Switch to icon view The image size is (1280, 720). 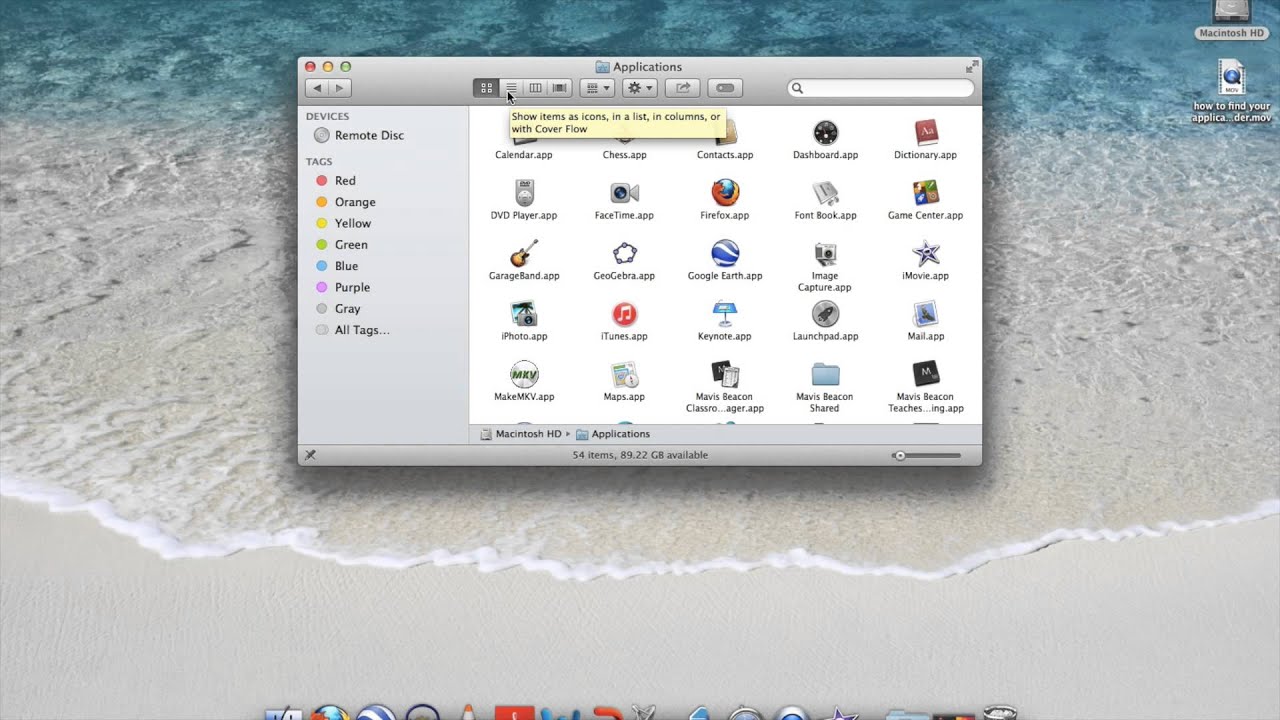tap(486, 88)
